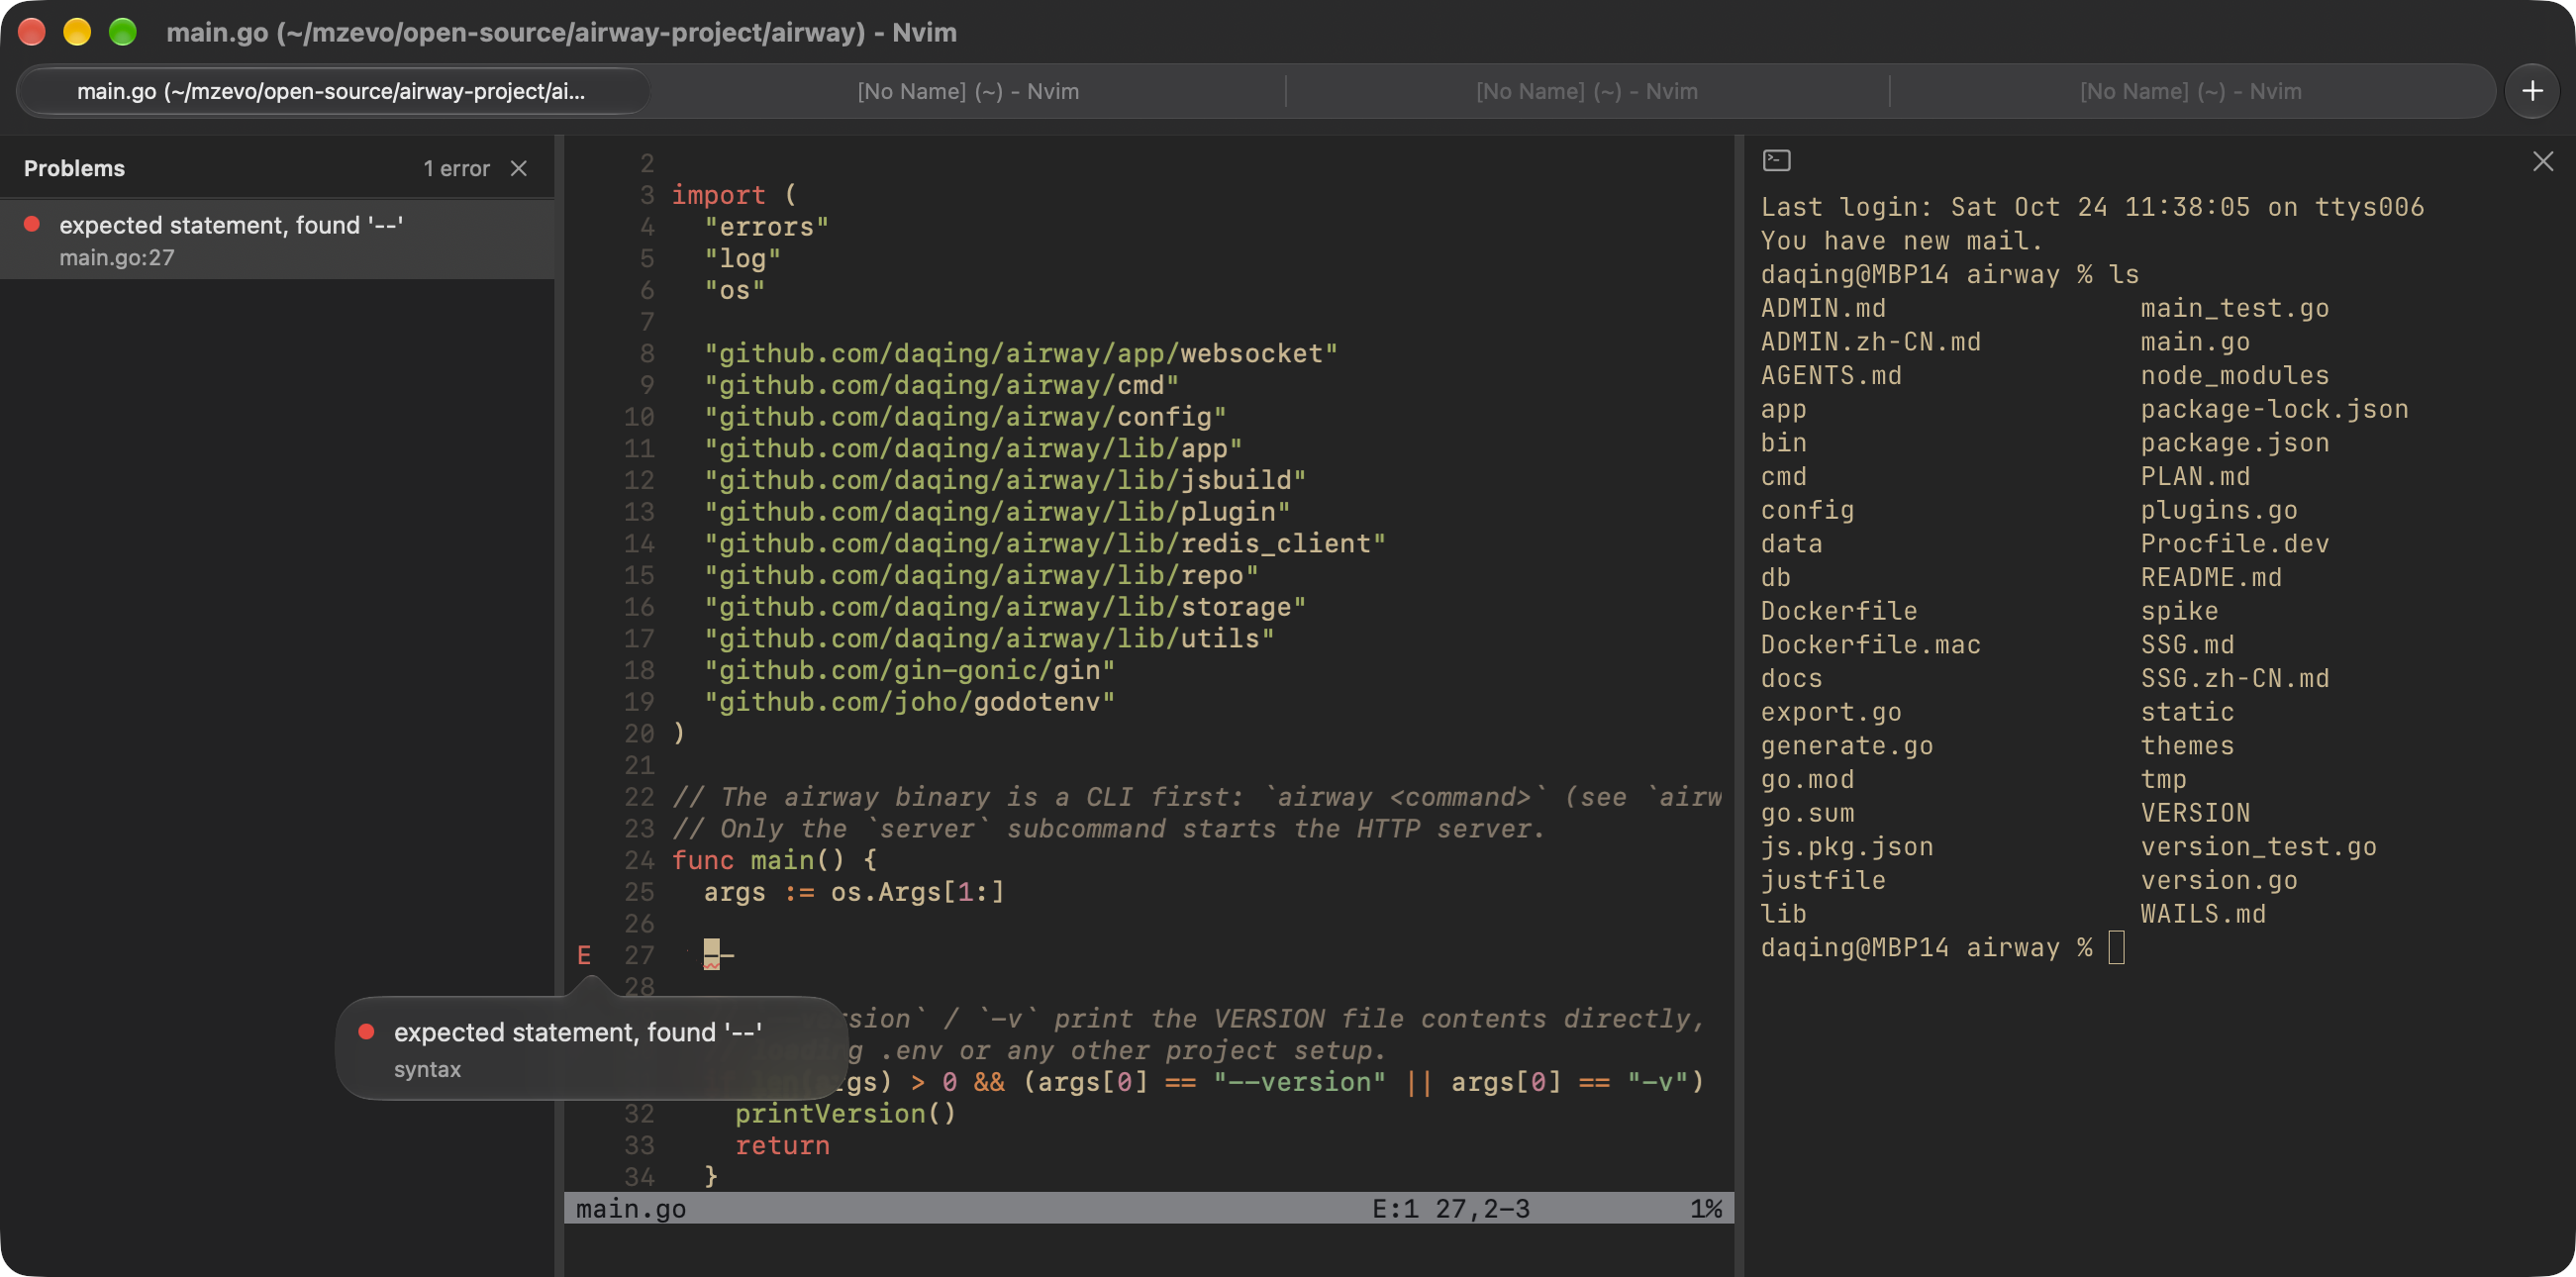This screenshot has width=2576, height=1277.
Task: Click the red error dot in Problems list
Action: tap(32, 224)
